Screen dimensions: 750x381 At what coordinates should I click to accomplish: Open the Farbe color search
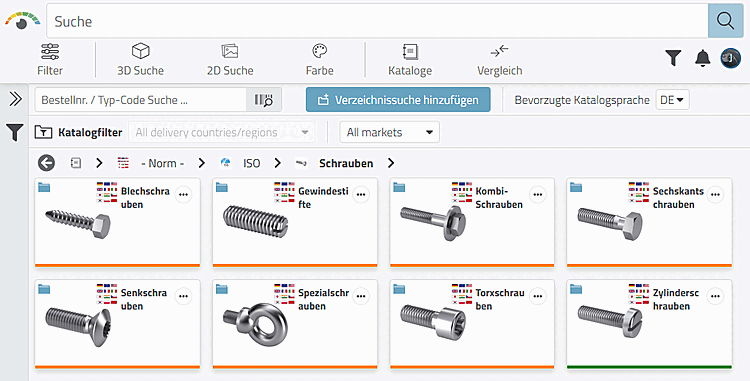click(320, 60)
